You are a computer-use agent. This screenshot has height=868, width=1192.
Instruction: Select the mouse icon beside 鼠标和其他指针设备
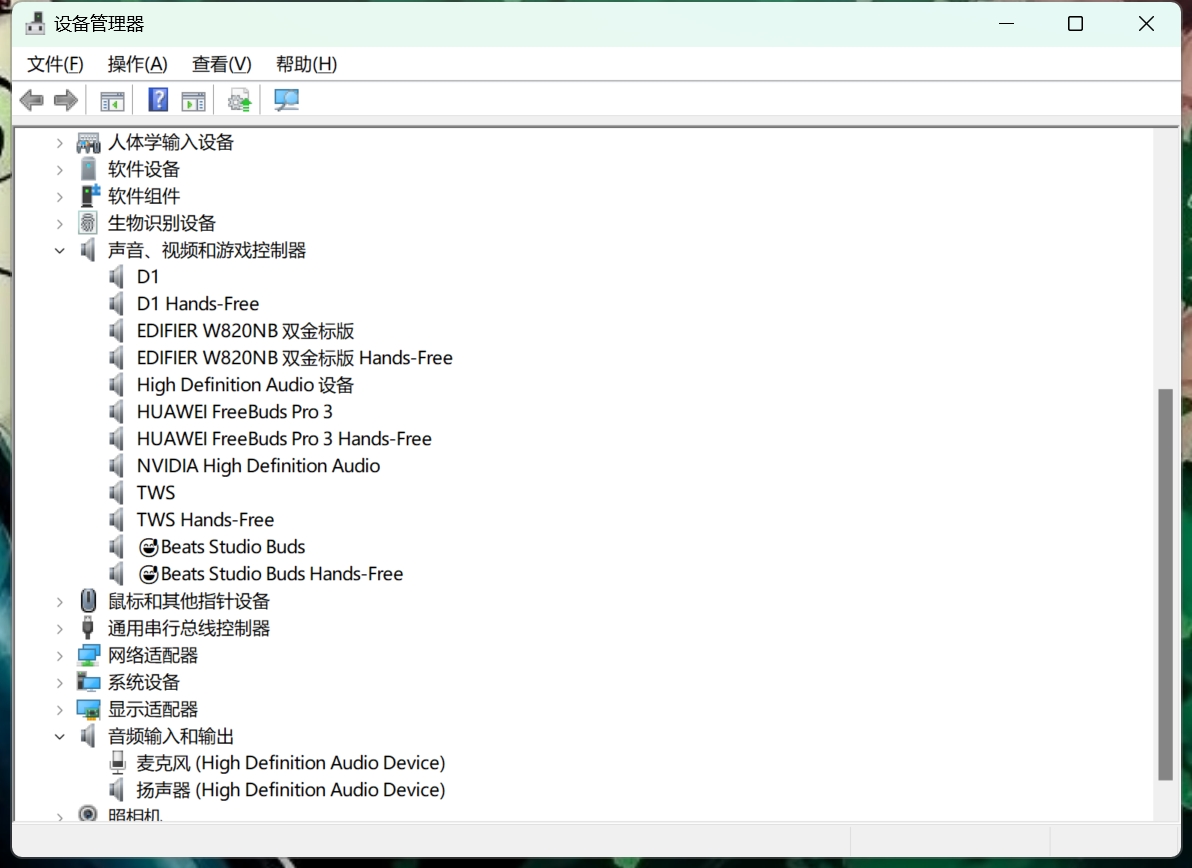click(x=88, y=601)
